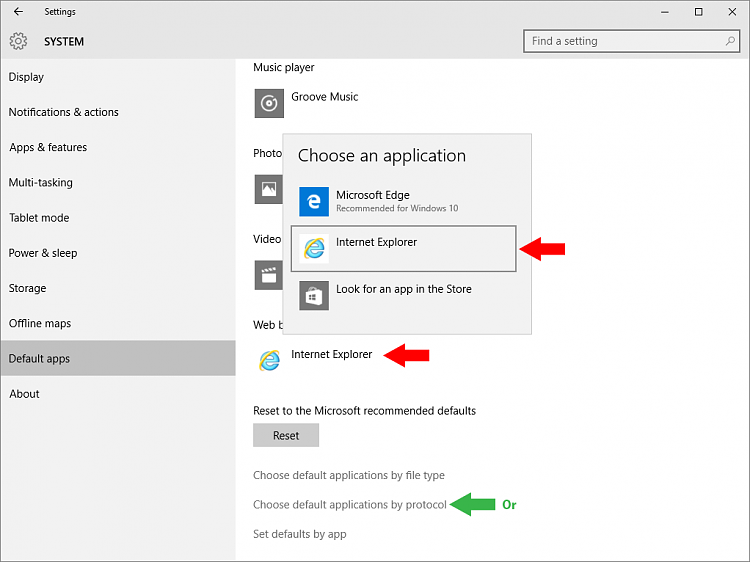Maximize the Settings window
The width and height of the screenshot is (750, 562).
[x=698, y=12]
